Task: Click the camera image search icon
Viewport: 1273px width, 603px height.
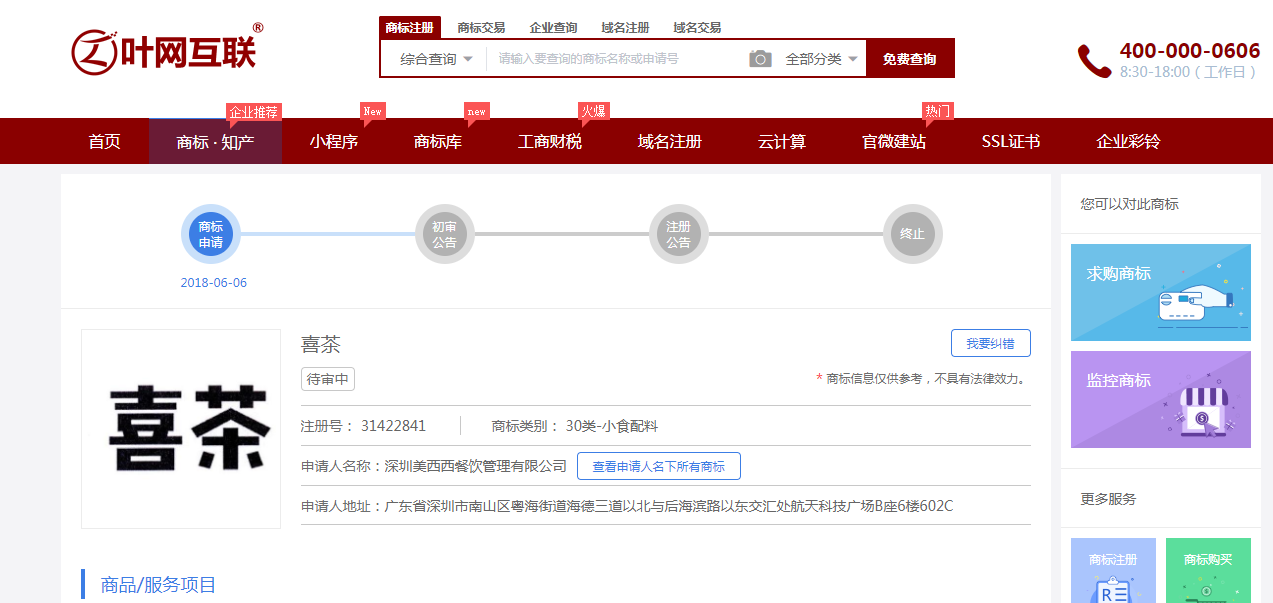Action: pos(760,59)
